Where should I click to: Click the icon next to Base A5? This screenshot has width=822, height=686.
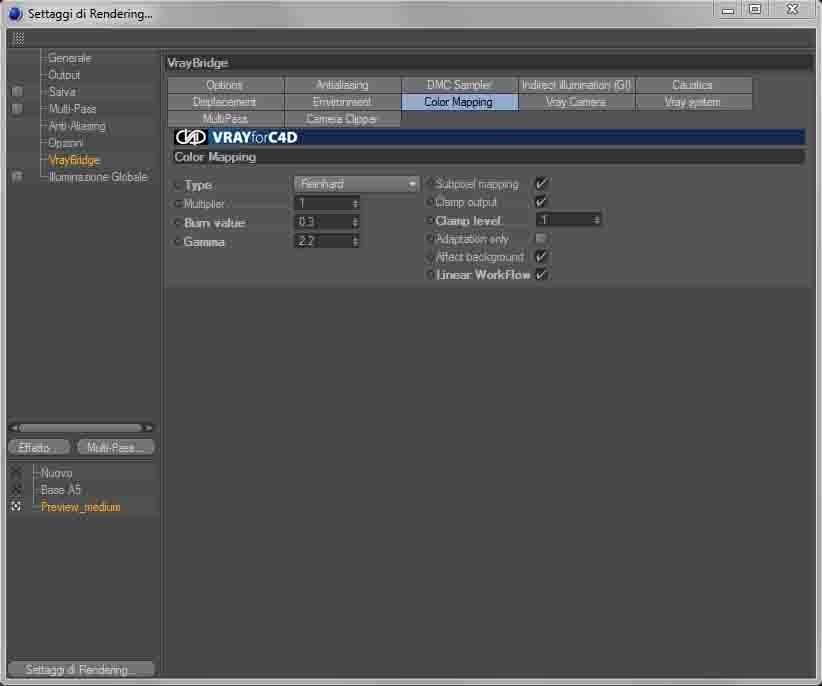coord(16,489)
